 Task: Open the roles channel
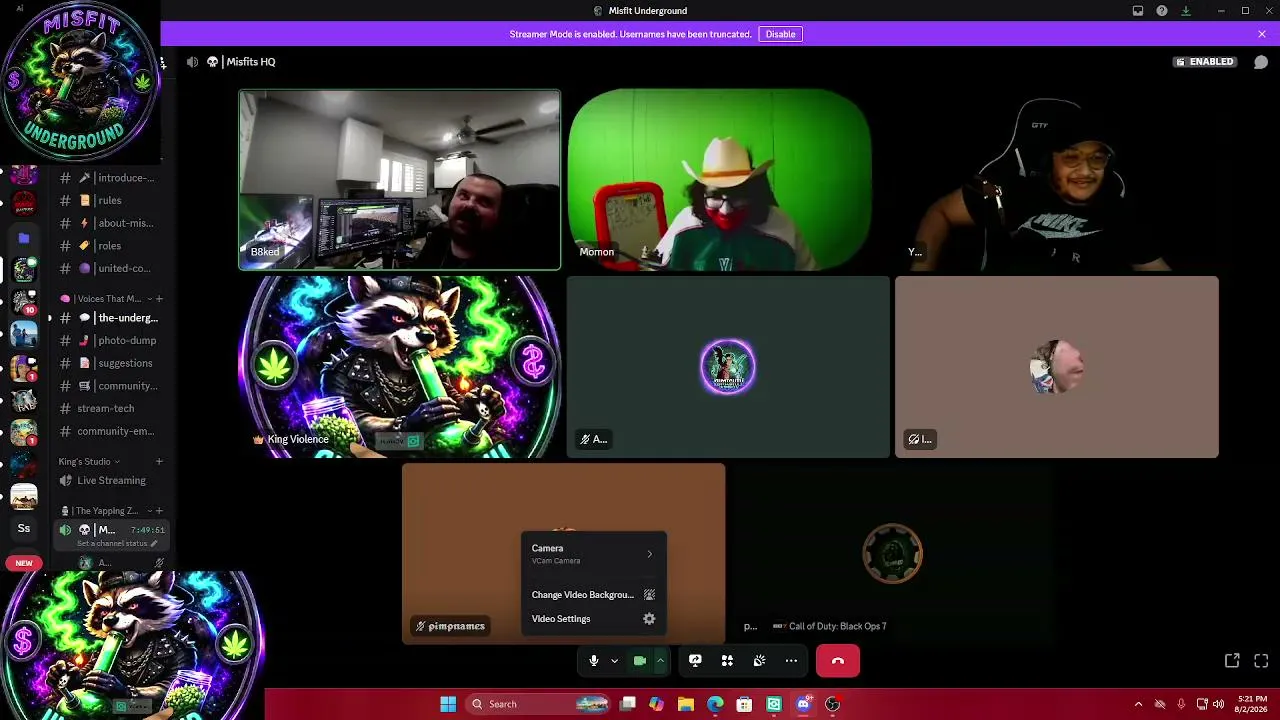tap(110, 246)
